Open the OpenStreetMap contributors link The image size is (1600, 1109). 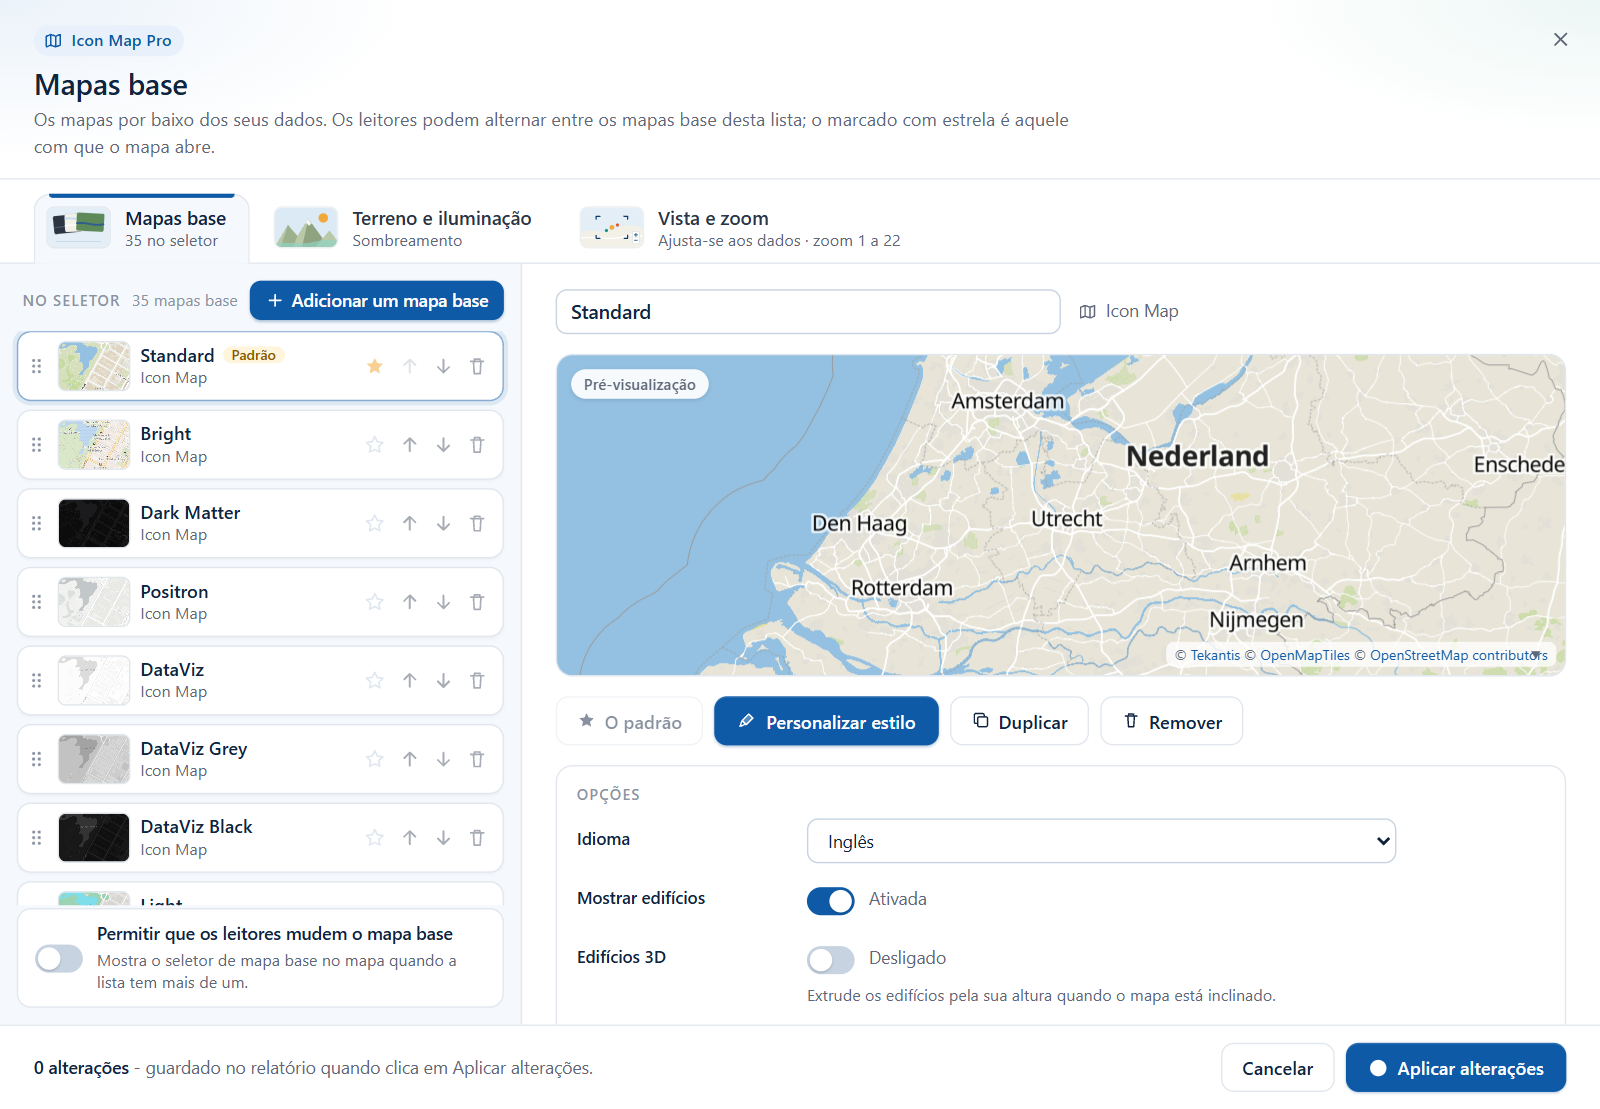pyautogui.click(x=1458, y=655)
